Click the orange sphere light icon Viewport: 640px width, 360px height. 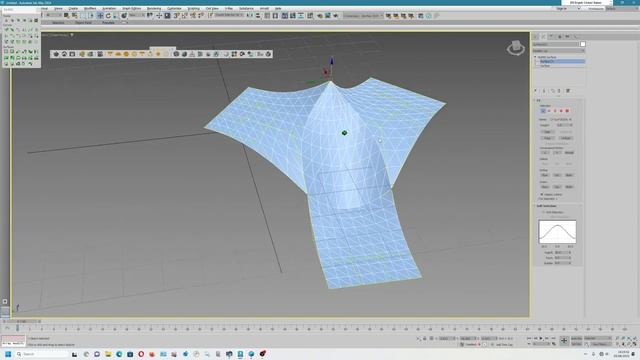(126, 54)
